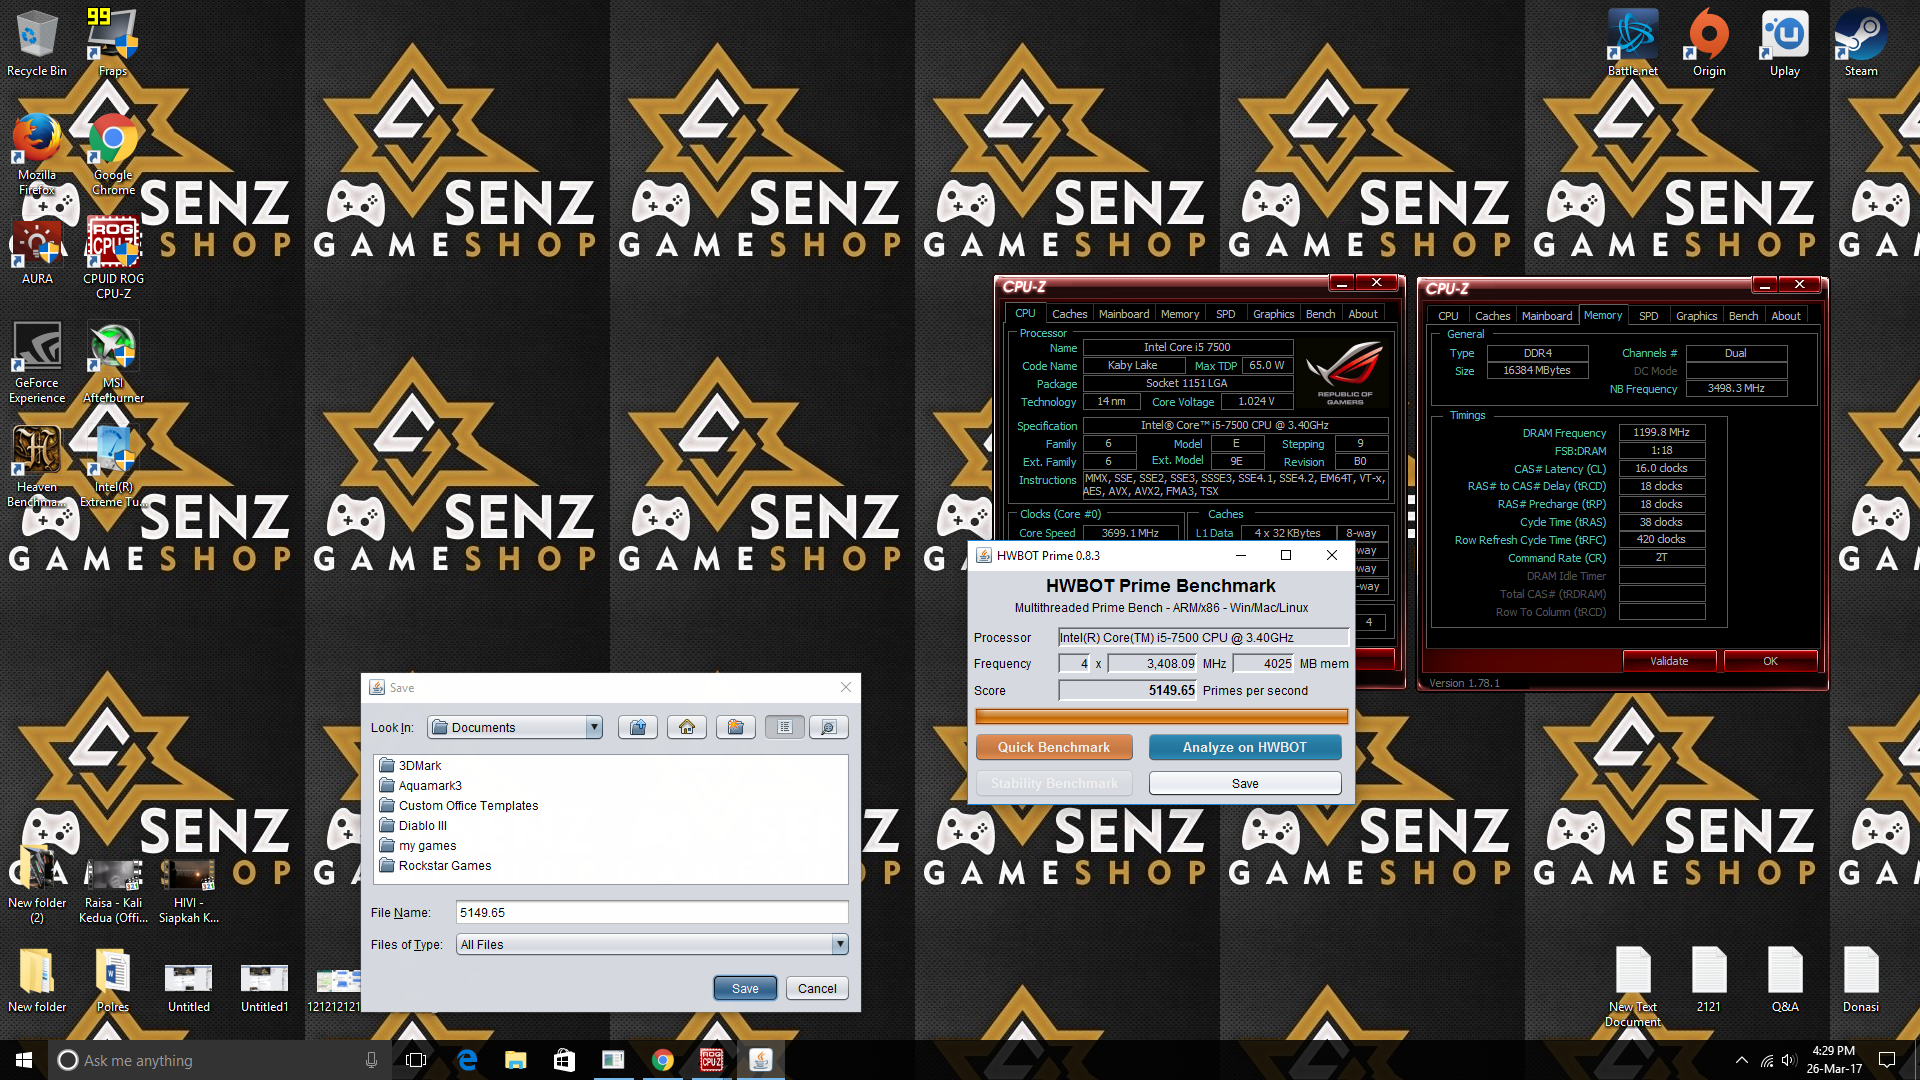Open Caches tab in left CPU-Z window

coord(1069,314)
